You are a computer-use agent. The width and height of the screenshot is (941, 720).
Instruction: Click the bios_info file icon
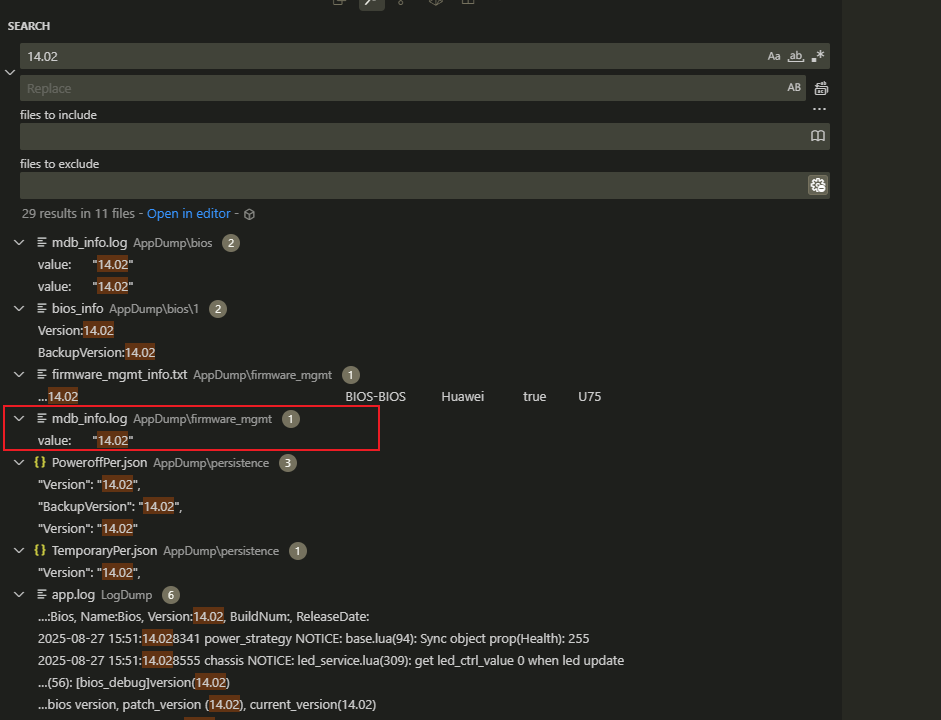(x=42, y=308)
